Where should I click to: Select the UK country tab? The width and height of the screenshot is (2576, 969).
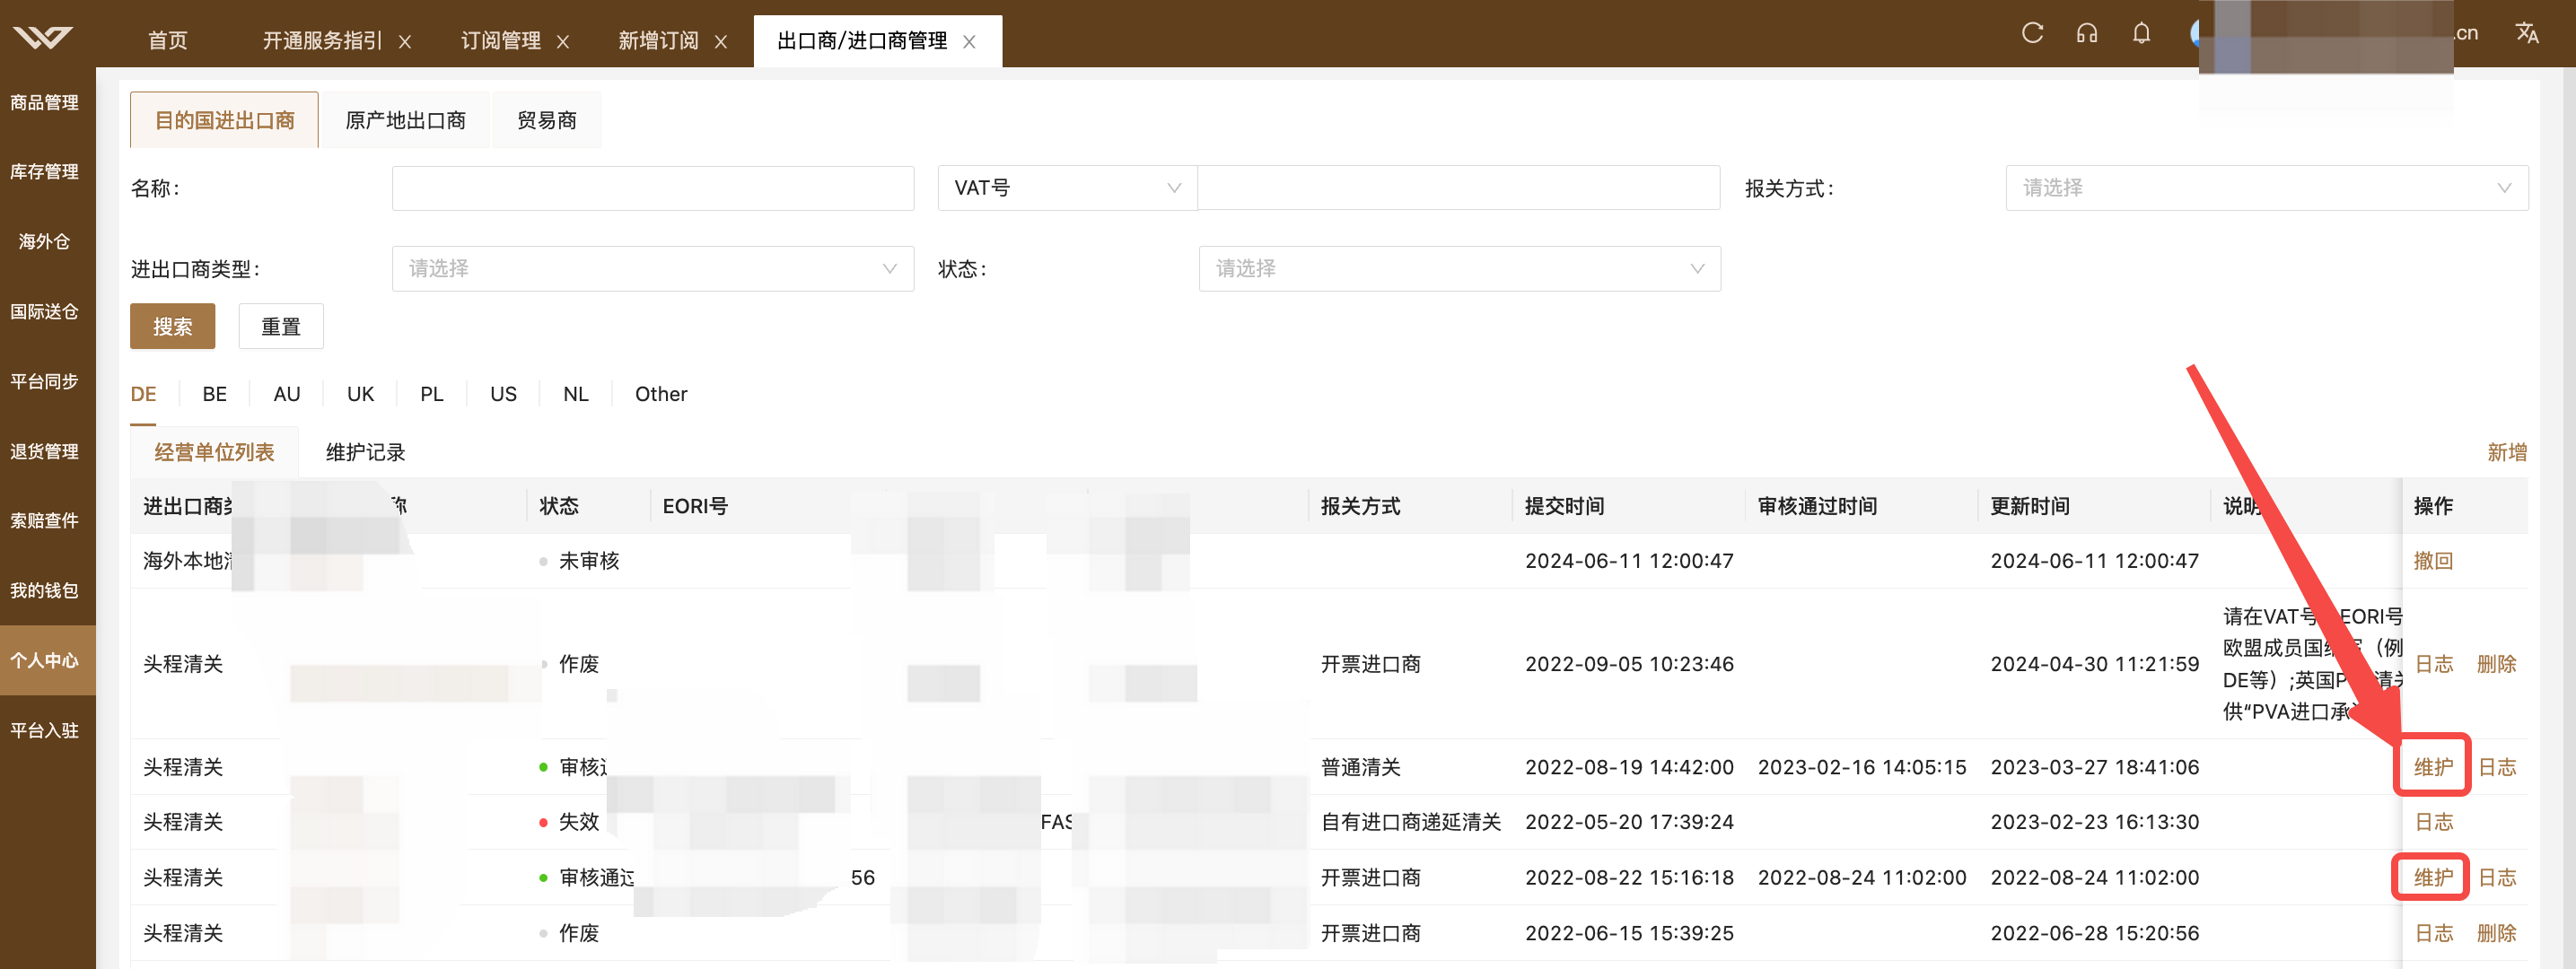point(360,394)
